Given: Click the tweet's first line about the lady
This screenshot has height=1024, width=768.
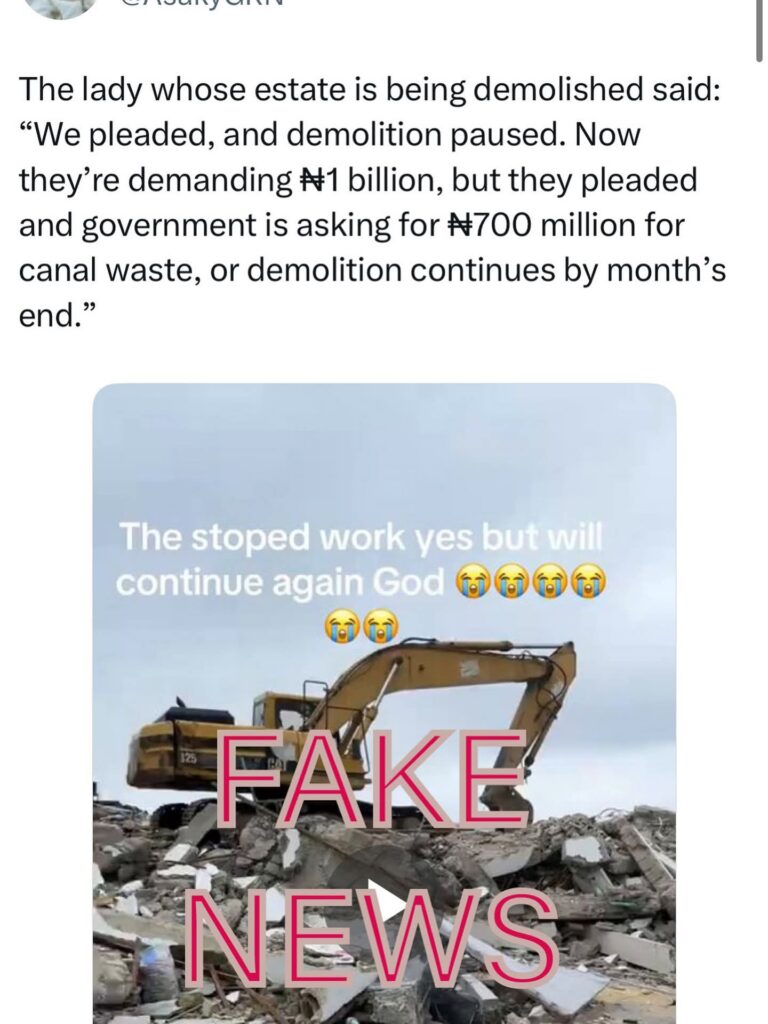Looking at the screenshot, I should [369, 90].
